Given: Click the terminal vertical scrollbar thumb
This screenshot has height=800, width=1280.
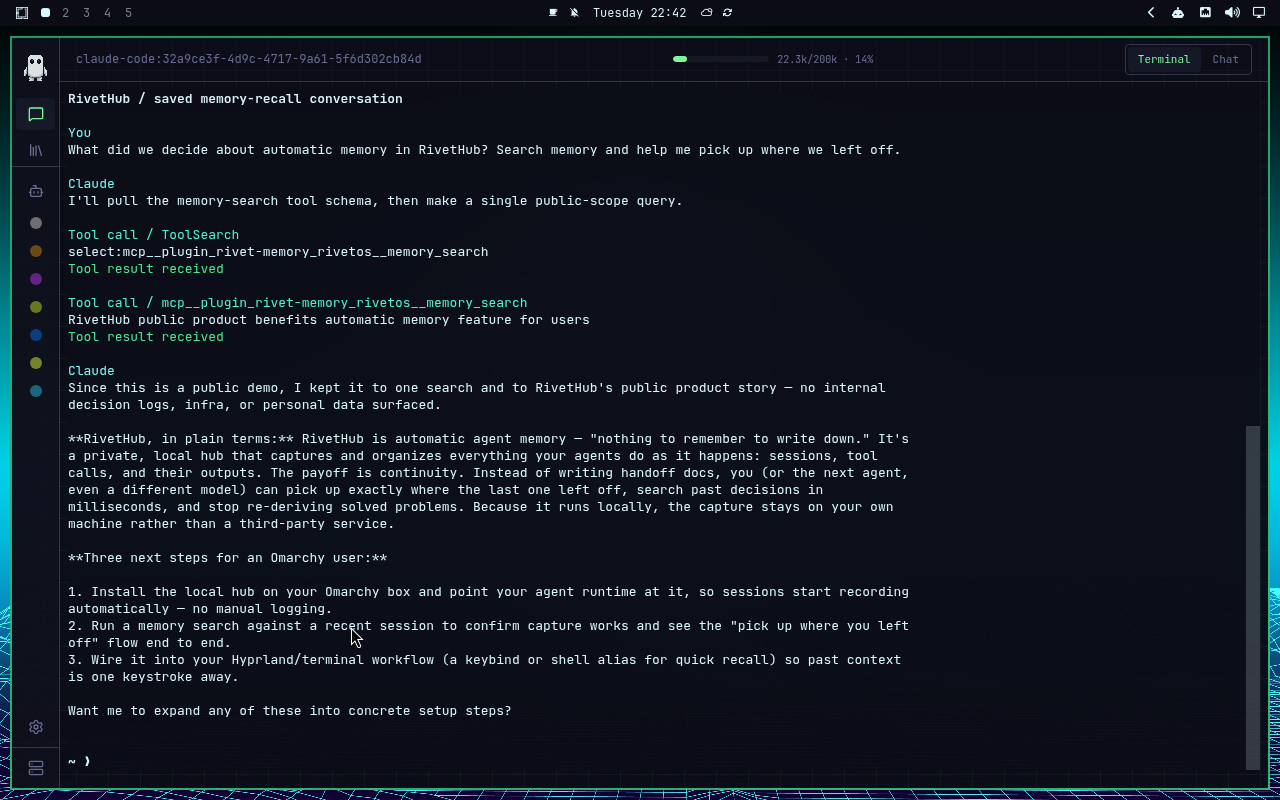Looking at the screenshot, I should pyautogui.click(x=1253, y=597).
